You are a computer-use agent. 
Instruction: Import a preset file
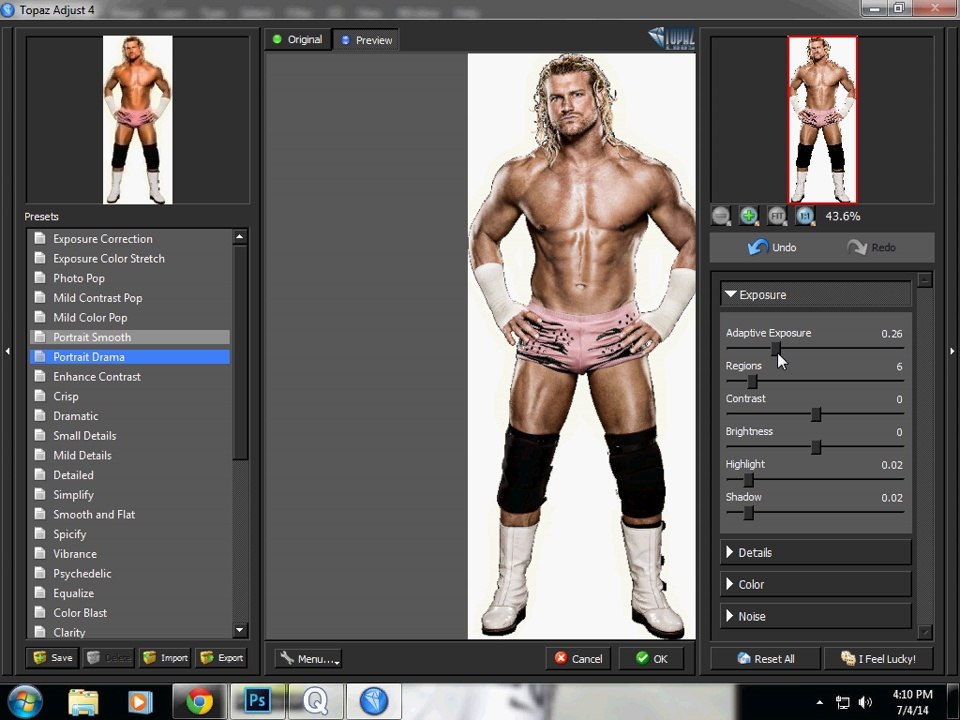pos(165,658)
